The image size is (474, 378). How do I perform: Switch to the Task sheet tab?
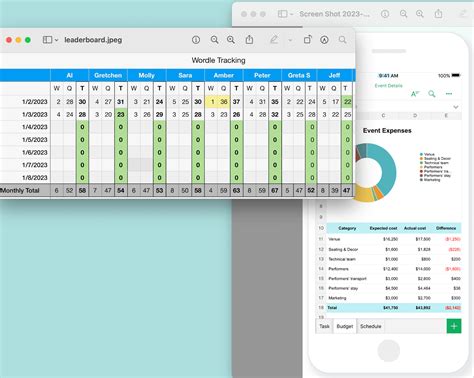pyautogui.click(x=324, y=326)
